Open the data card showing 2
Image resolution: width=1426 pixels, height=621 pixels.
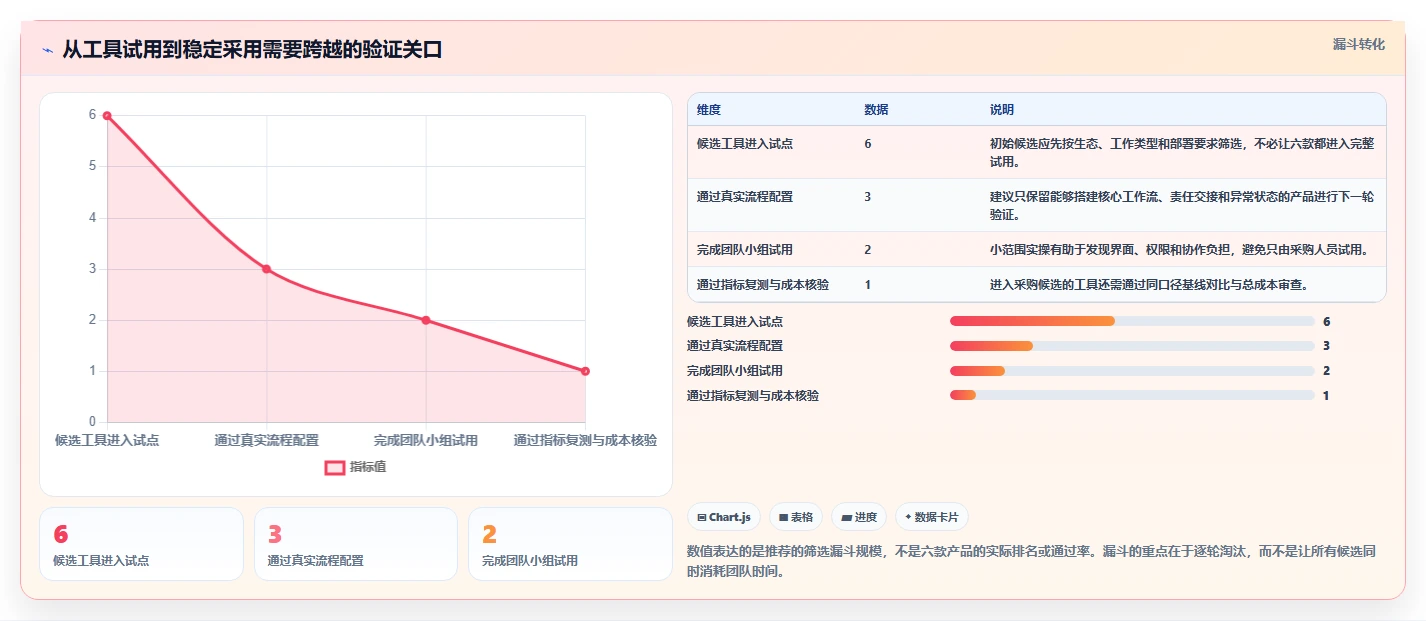[x=570, y=544]
